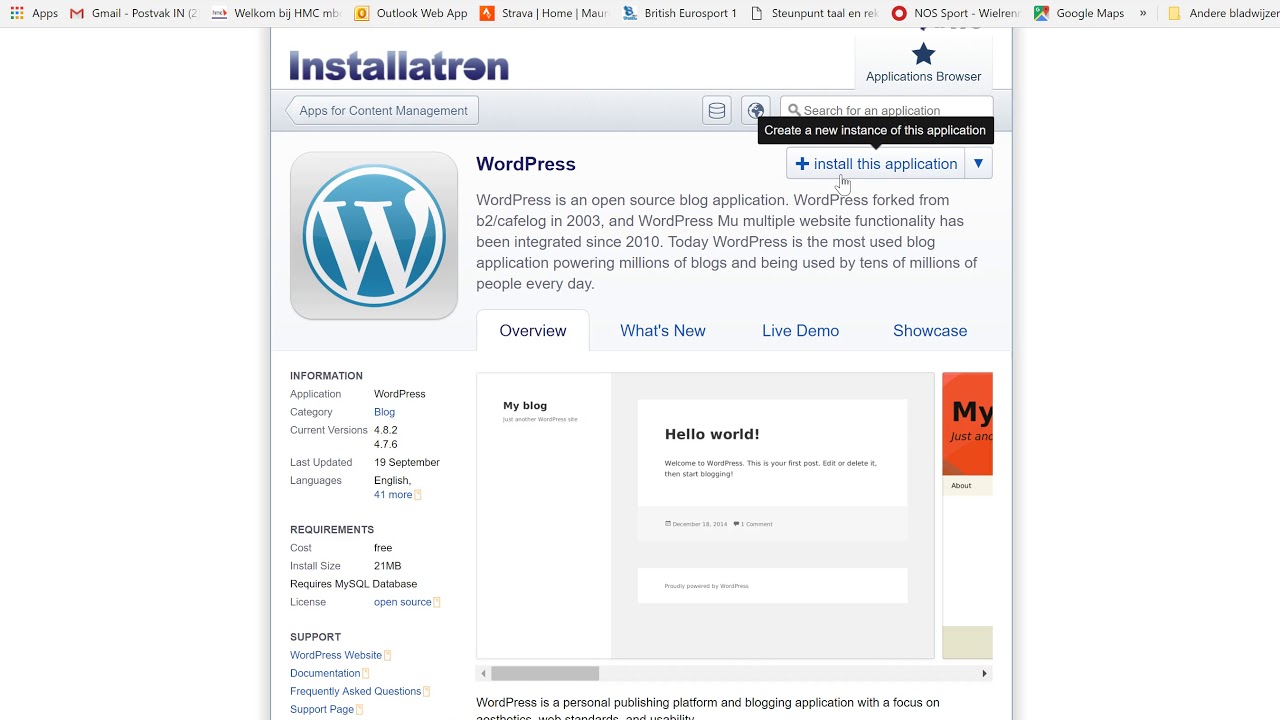Expand install options dropdown arrow
The image size is (1280, 720).
click(x=978, y=164)
